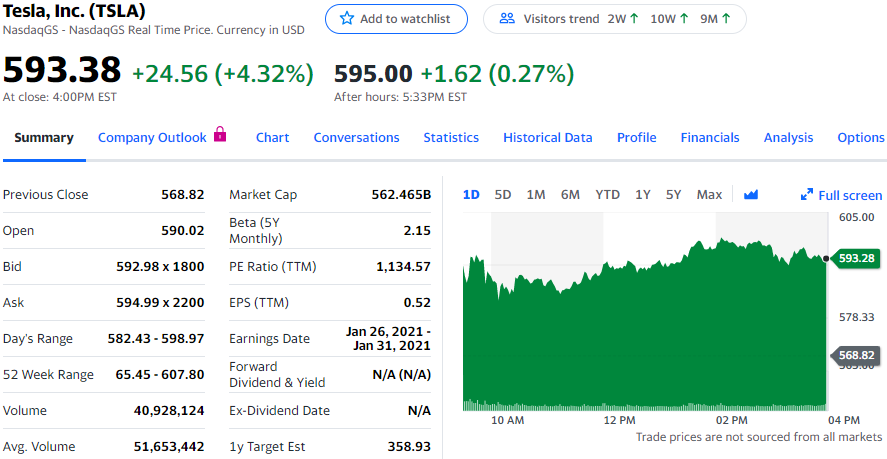Open the Statistics tab
The image size is (887, 459).
point(451,138)
